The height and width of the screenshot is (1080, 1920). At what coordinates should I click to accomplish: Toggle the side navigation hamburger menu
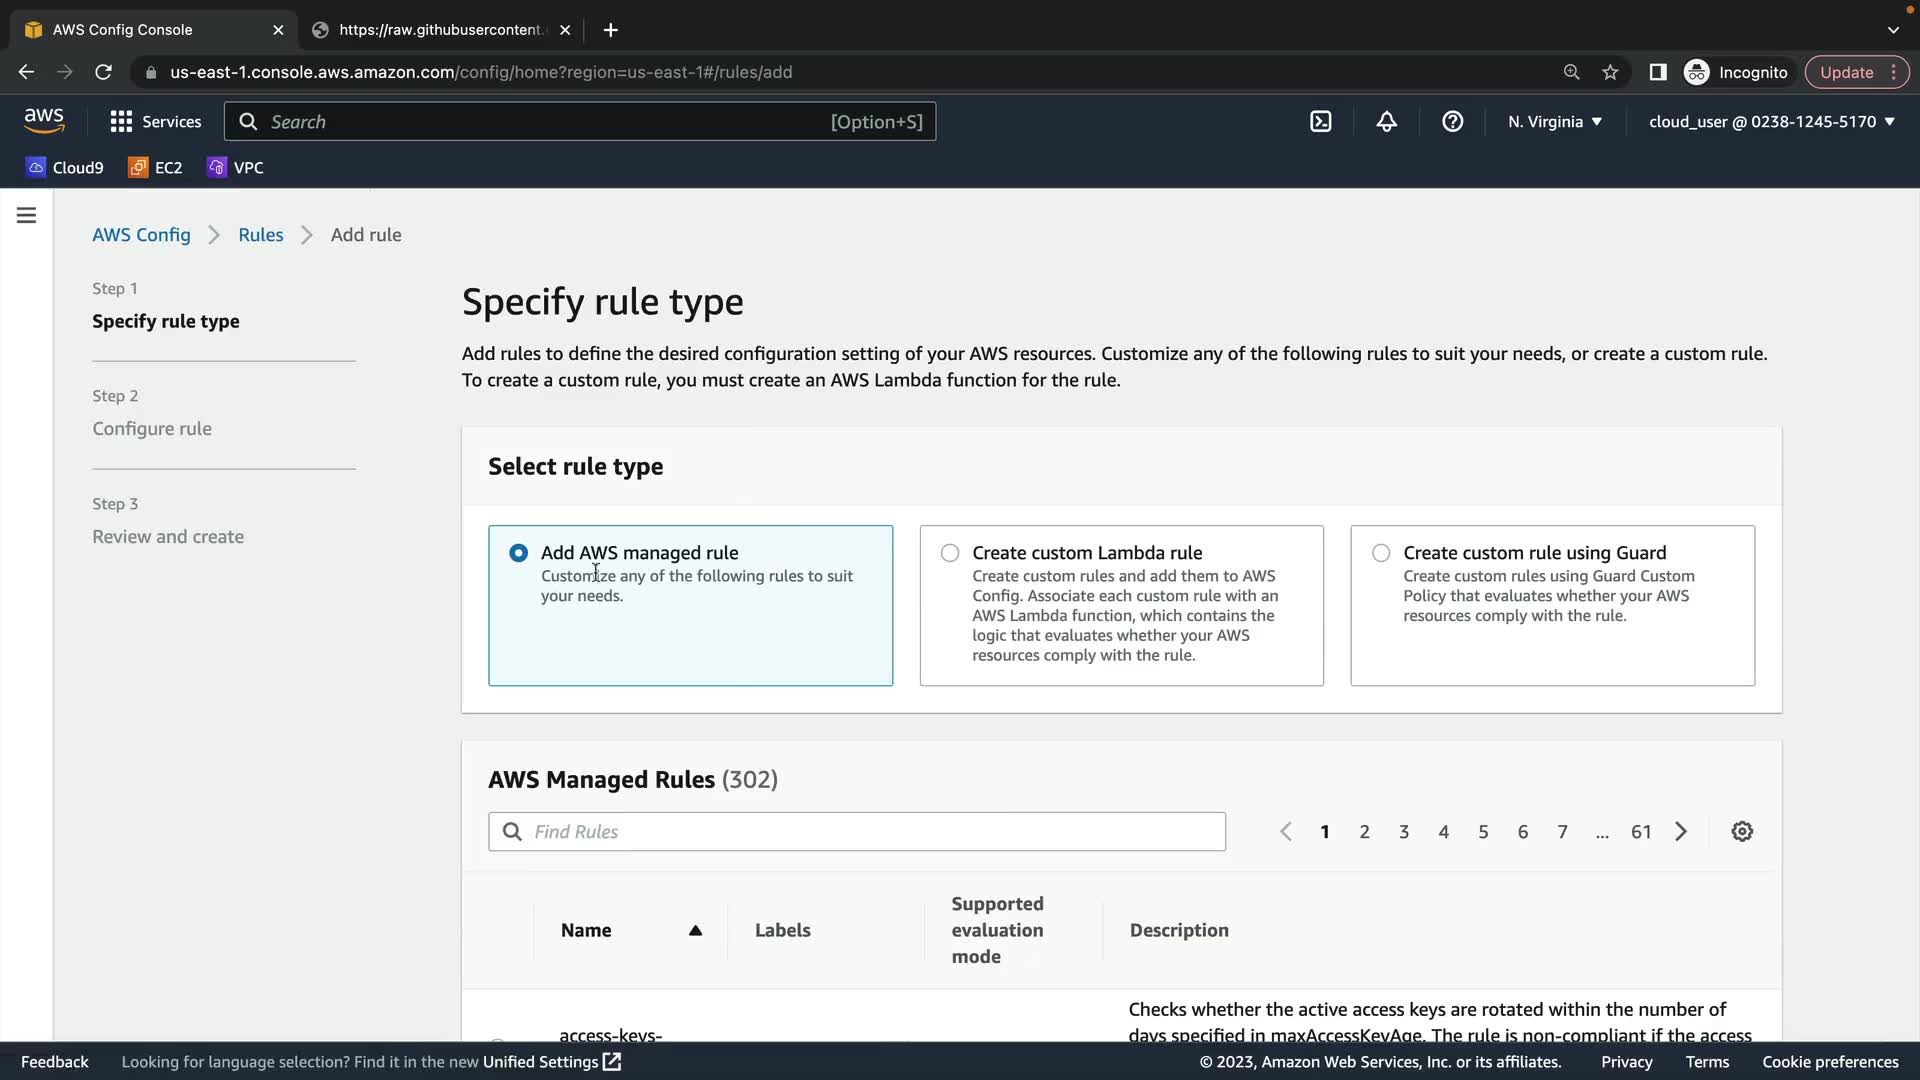(27, 215)
